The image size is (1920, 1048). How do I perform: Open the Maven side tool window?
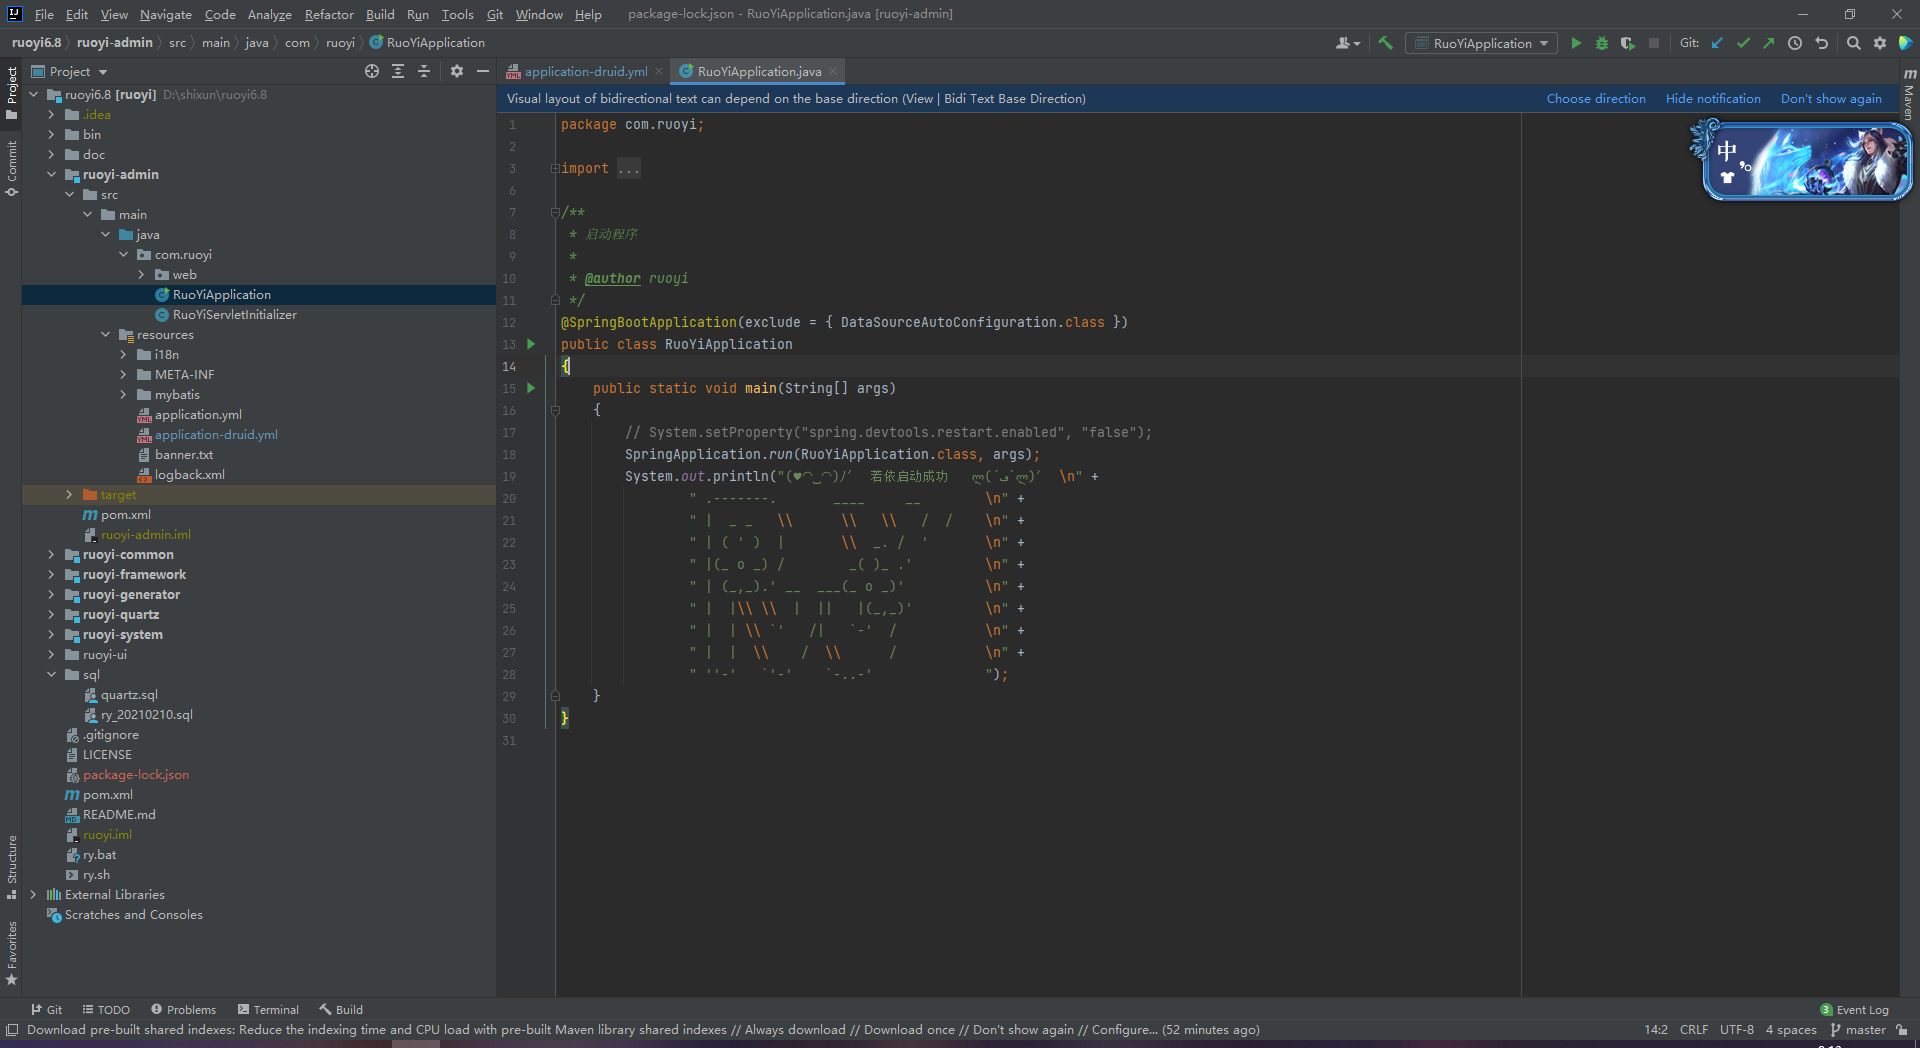click(x=1909, y=95)
